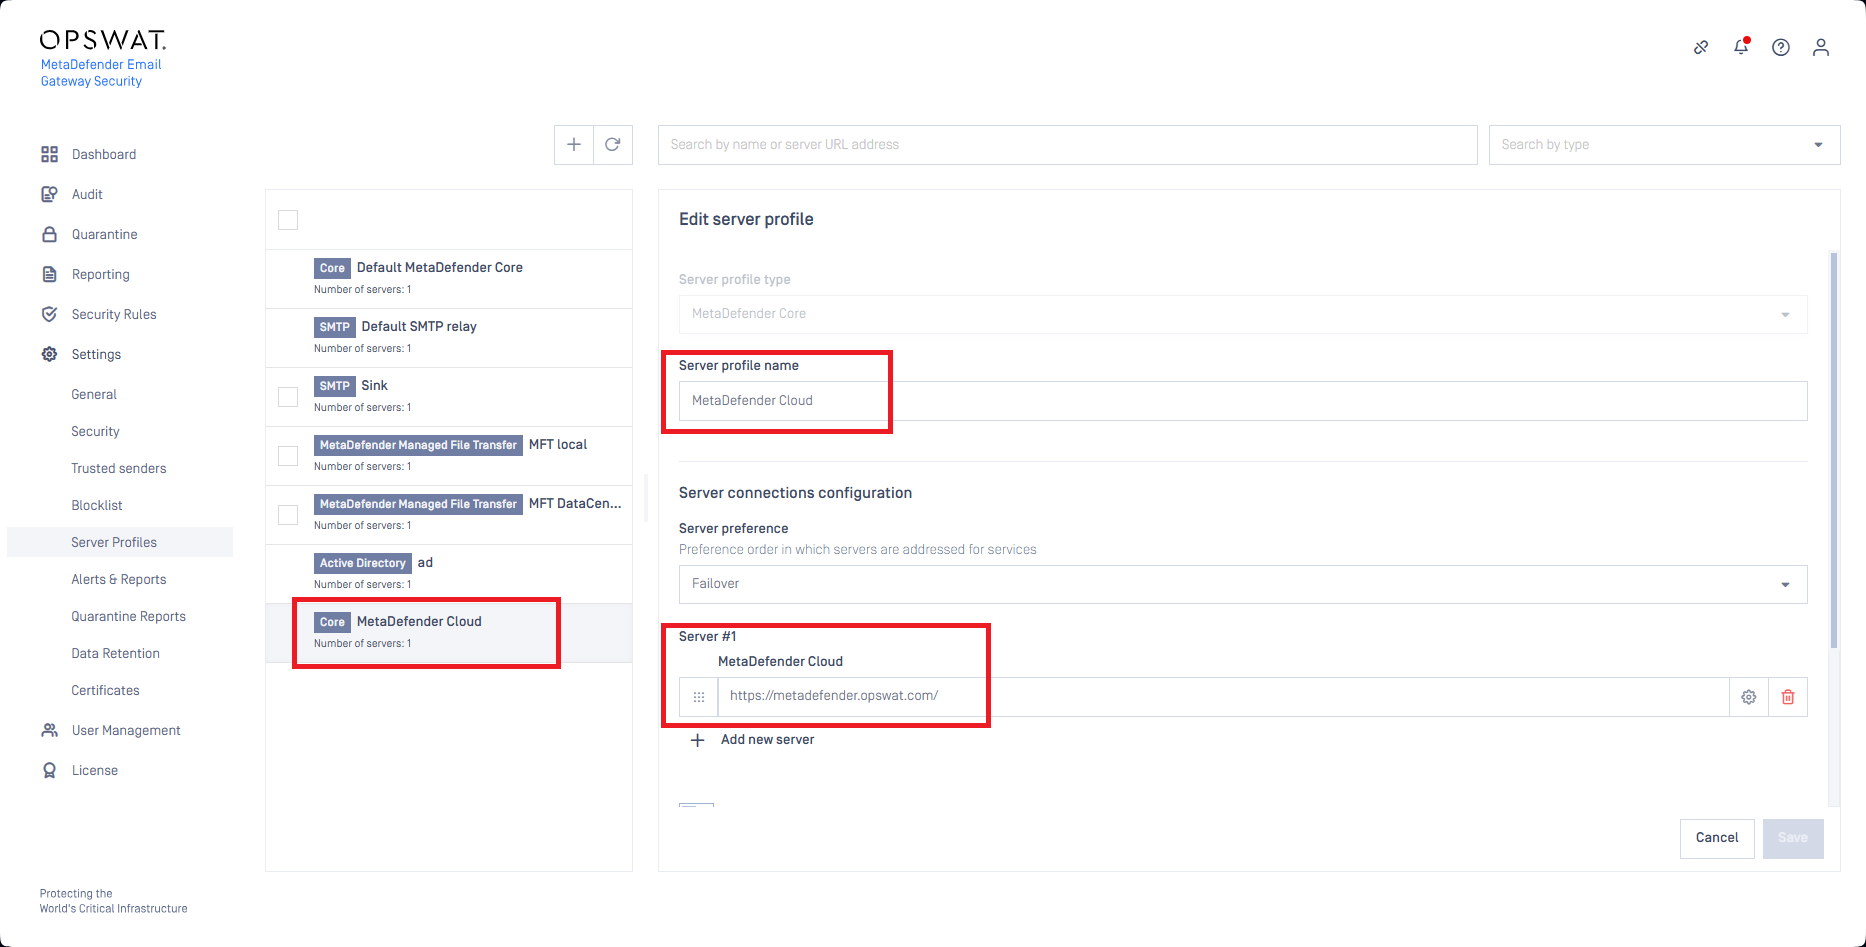Expand the Failover server preference dropdown

coord(1243,584)
